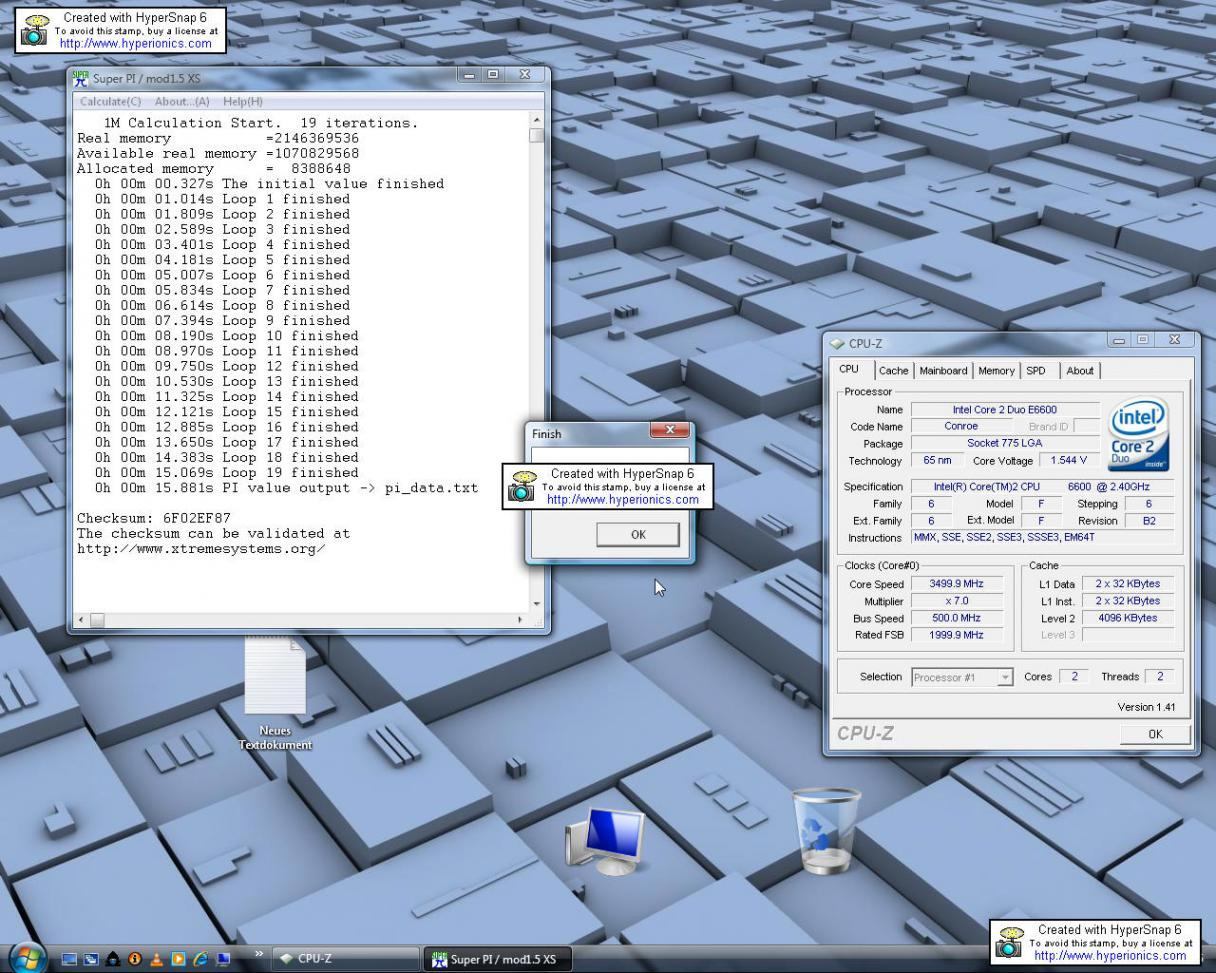
Task: Select the Computer desktop icon
Action: pyautogui.click(x=606, y=841)
